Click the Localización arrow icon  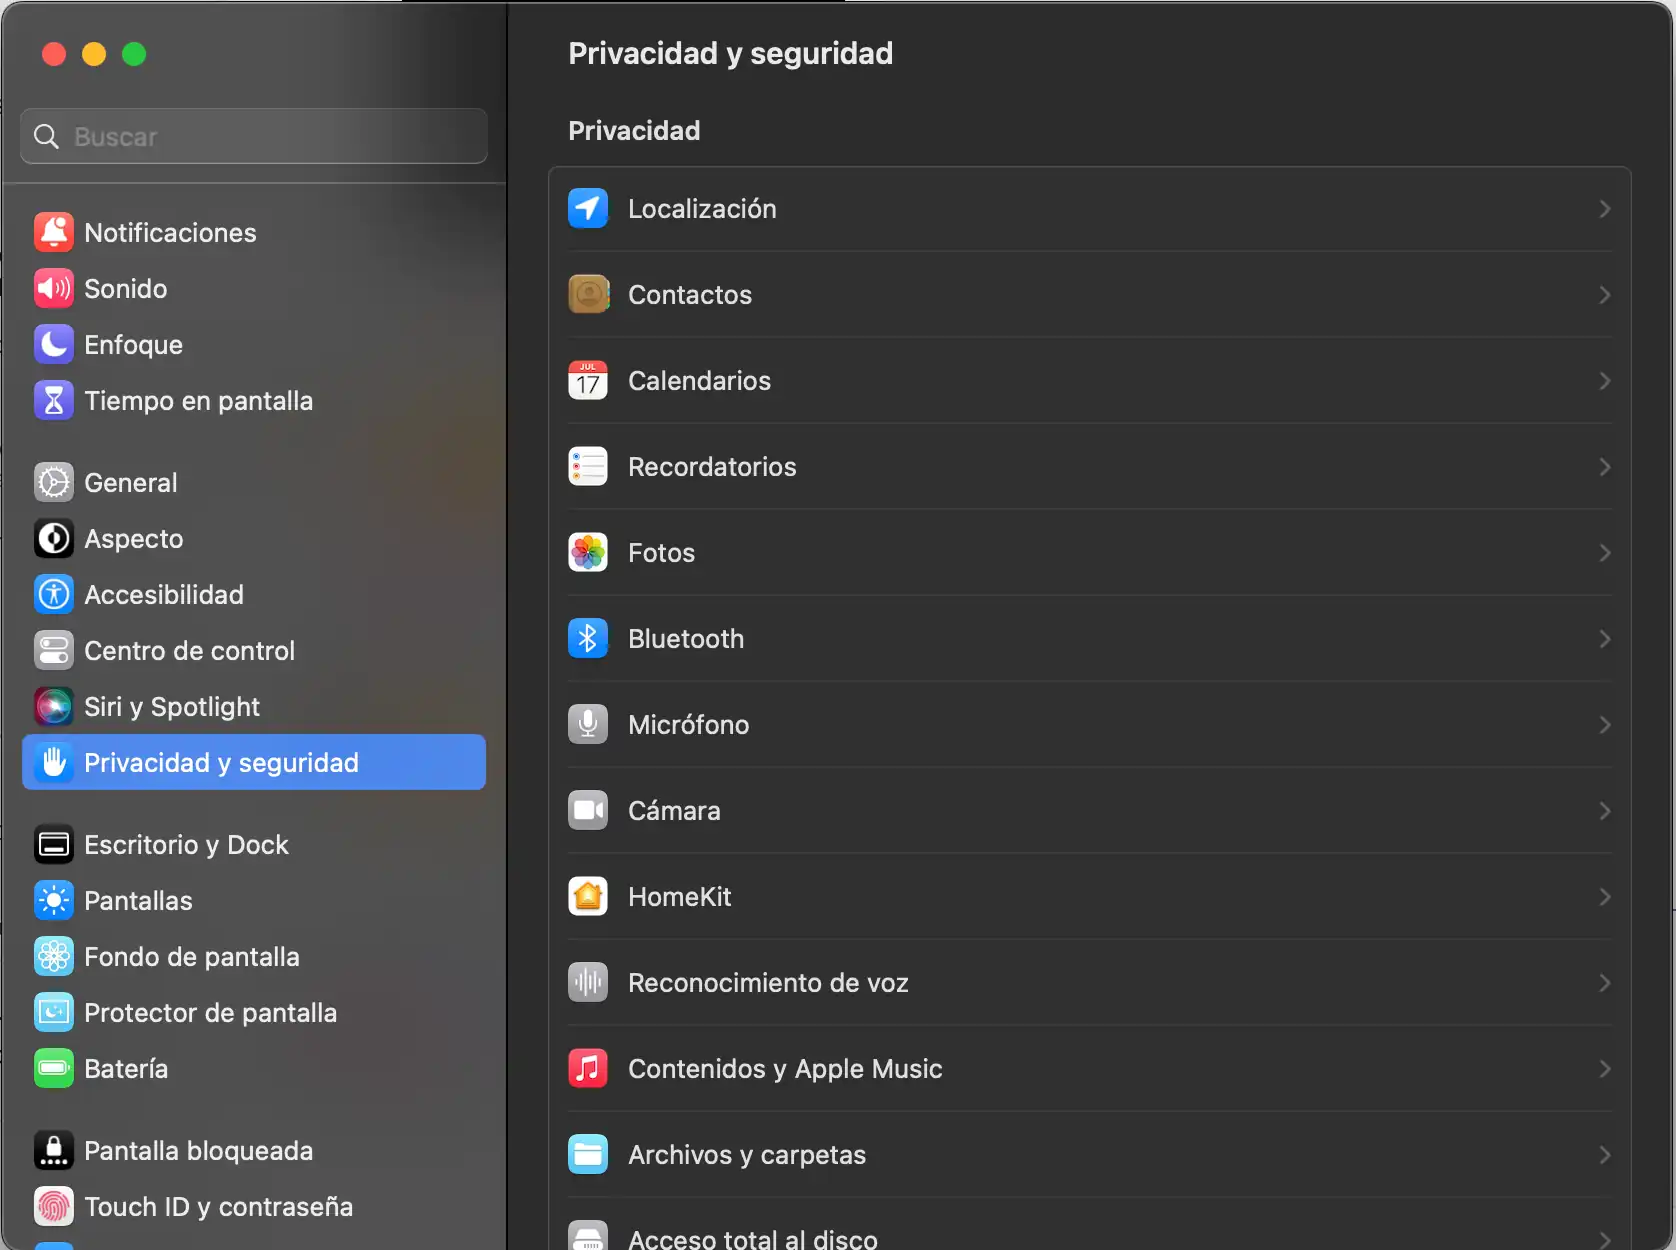[588, 209]
